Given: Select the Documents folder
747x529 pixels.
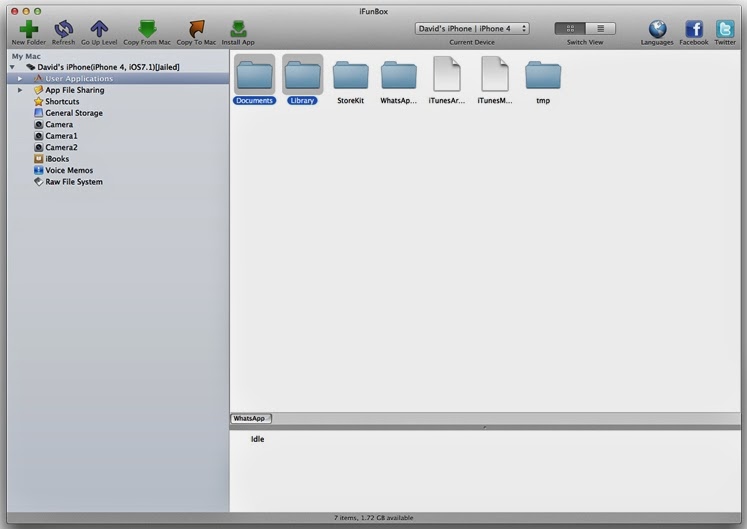Looking at the screenshot, I should click(x=254, y=80).
